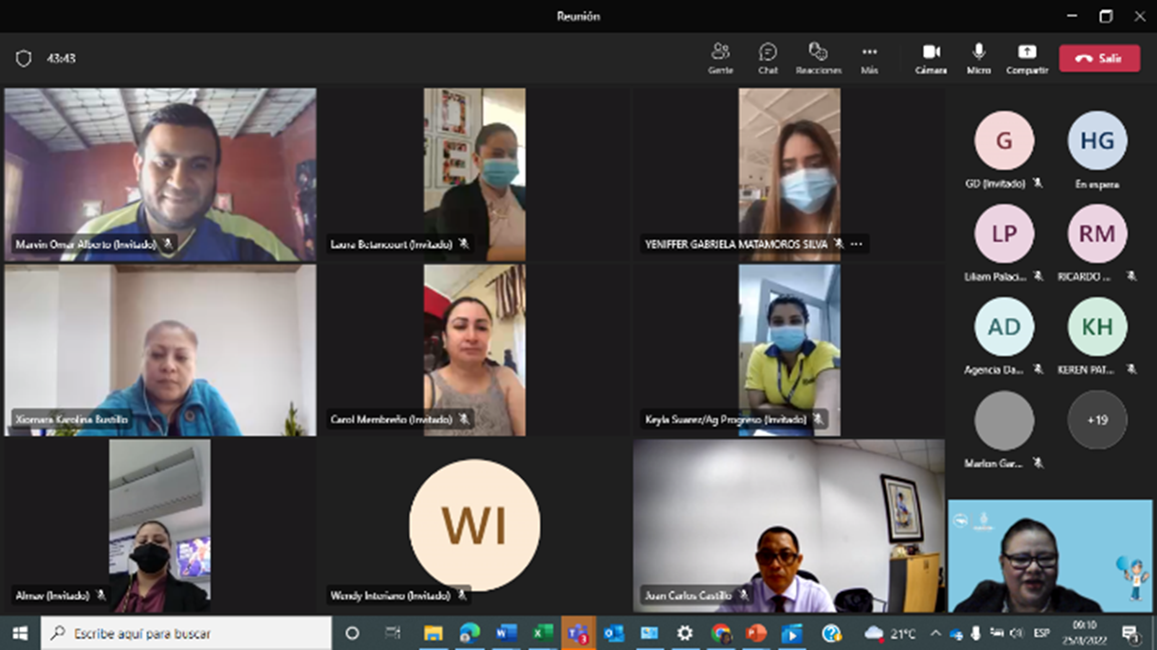This screenshot has height=650, width=1157.
Task: Toggle the Micro mute button
Action: [x=978, y=58]
